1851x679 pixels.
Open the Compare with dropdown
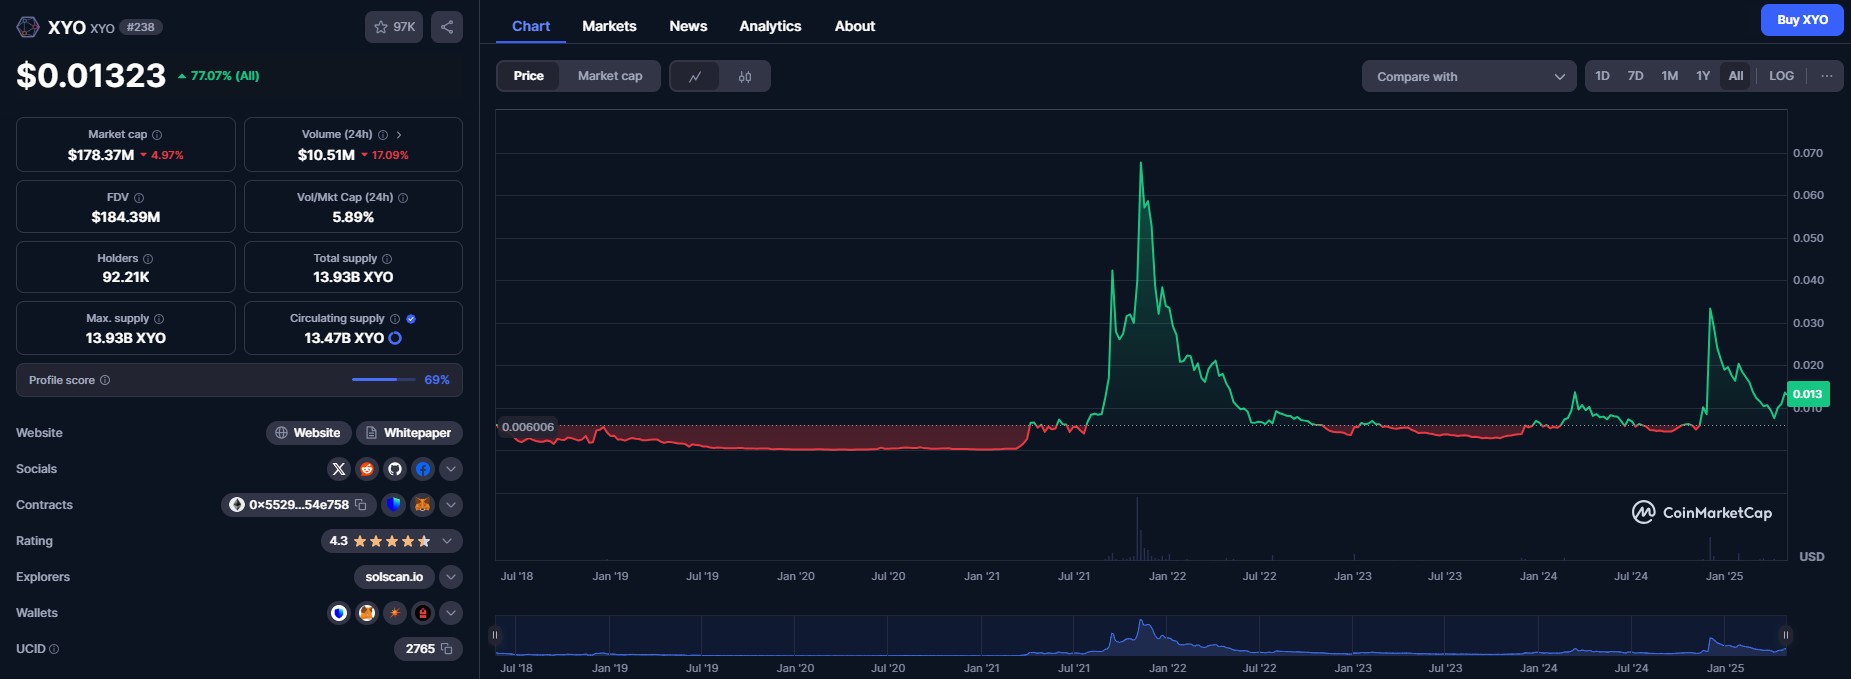pos(1468,77)
